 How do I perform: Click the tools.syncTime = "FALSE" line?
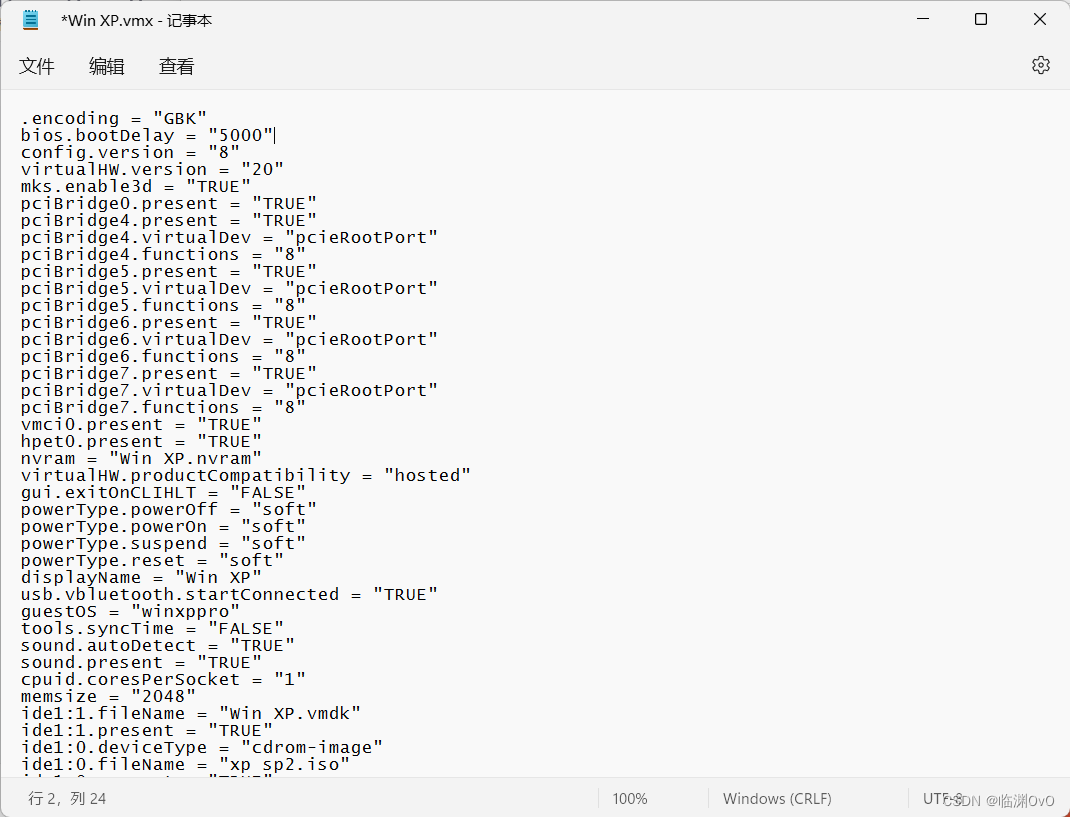pos(152,628)
